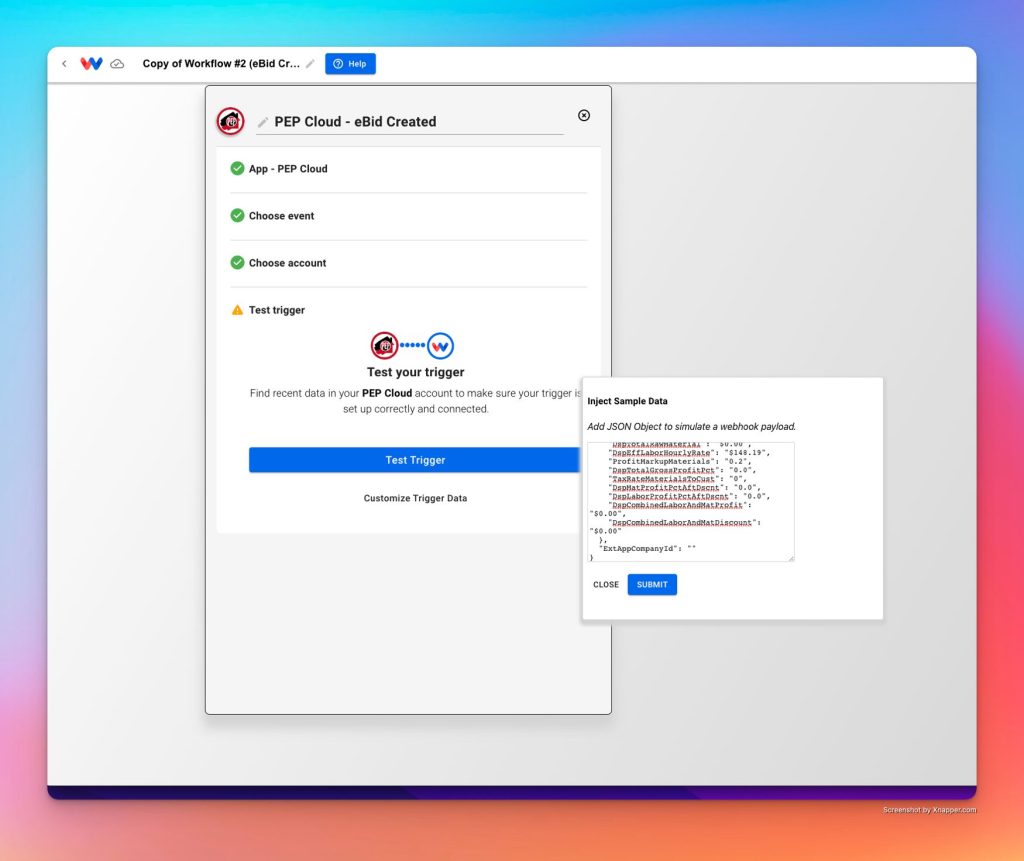Click the blue Test Trigger button
The width and height of the screenshot is (1024, 861).
coord(415,460)
